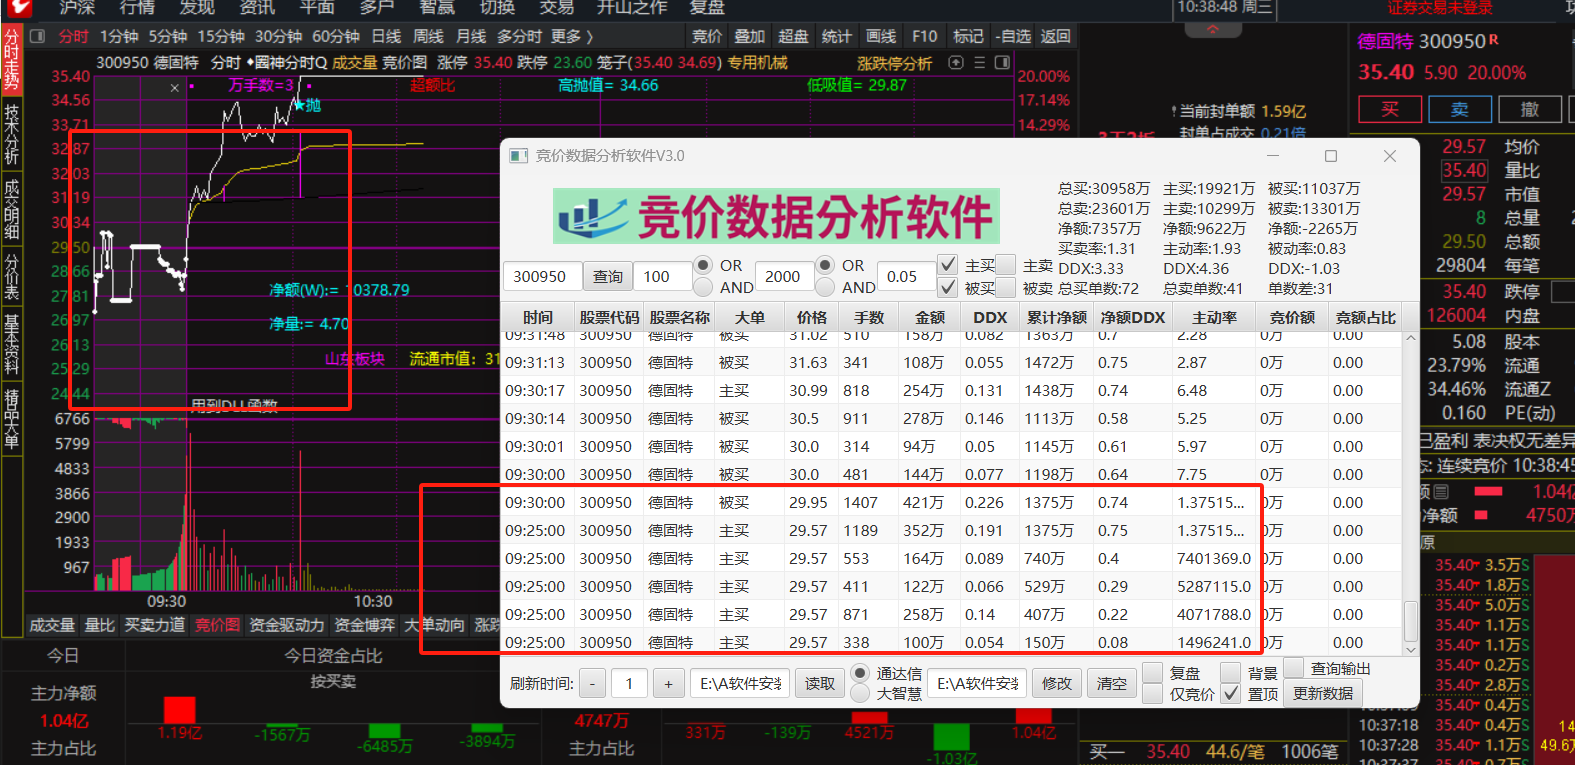Click the plus-box icon right of 涨跌停分析
This screenshot has height=765, width=1575.
[x=956, y=62]
